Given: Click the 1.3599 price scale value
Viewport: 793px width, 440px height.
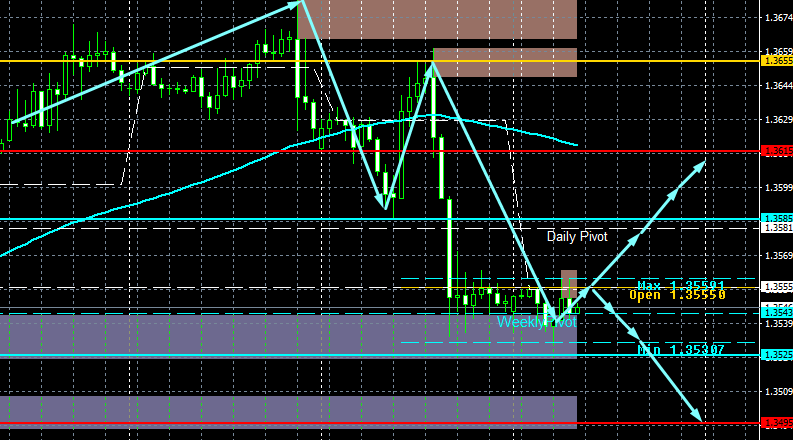Looking at the screenshot, I should pyautogui.click(x=778, y=188).
